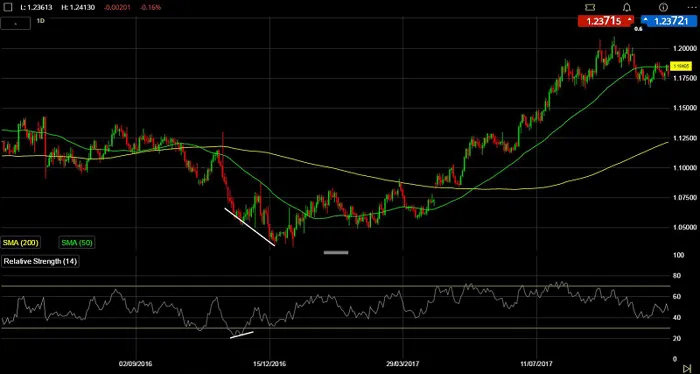Click the 0.6 spread indicator
This screenshot has width=700, height=374.
click(638, 29)
